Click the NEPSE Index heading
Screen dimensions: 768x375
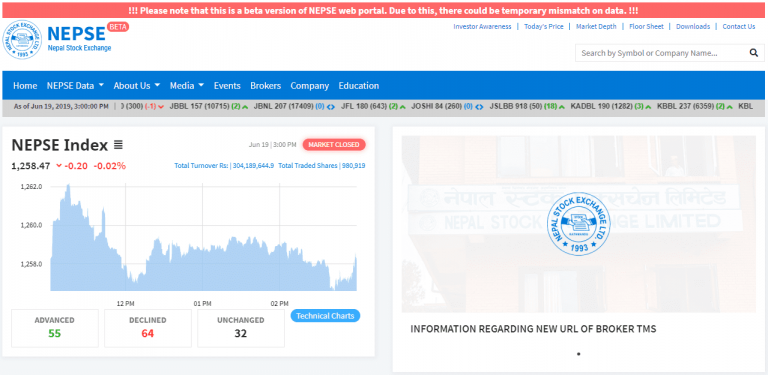point(60,145)
